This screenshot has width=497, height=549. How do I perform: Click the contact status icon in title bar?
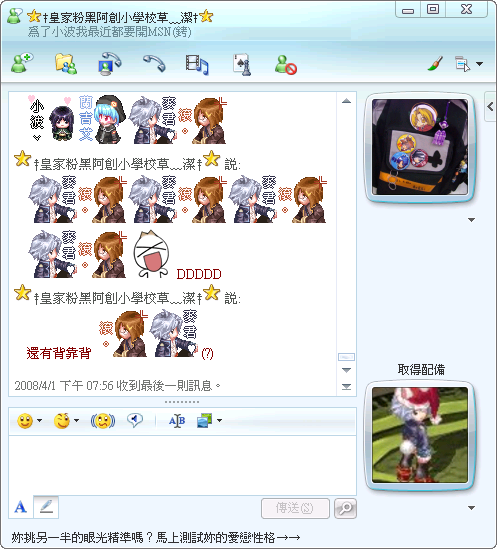click(14, 16)
